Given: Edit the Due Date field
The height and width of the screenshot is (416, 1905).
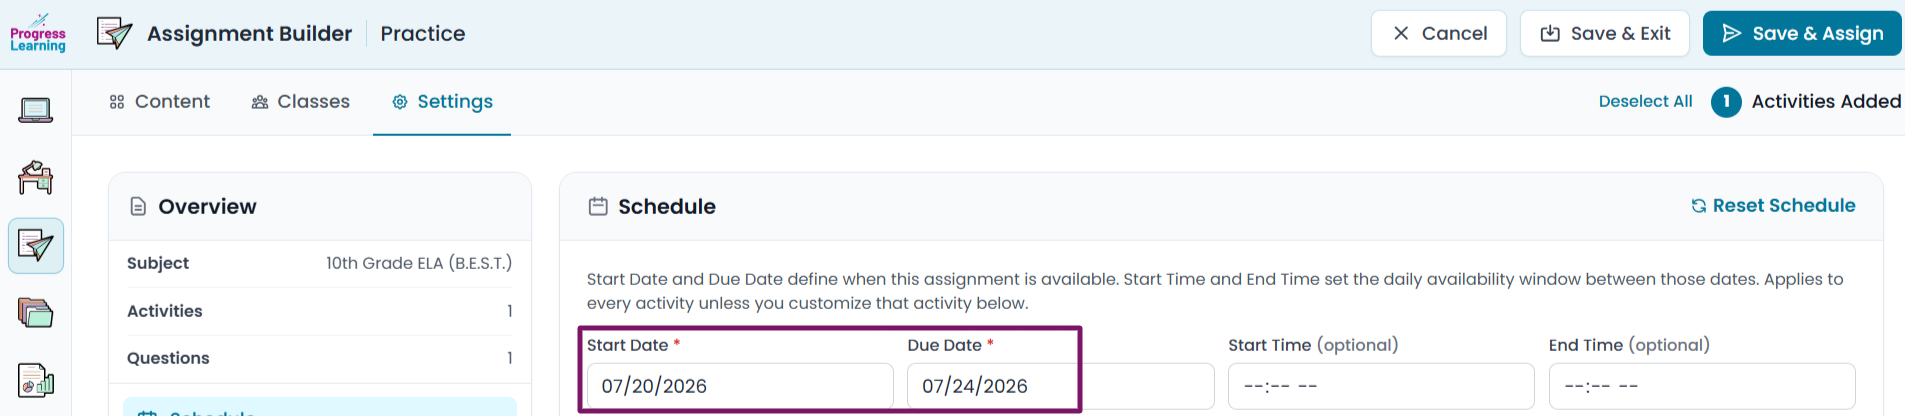Looking at the screenshot, I should point(1061,386).
